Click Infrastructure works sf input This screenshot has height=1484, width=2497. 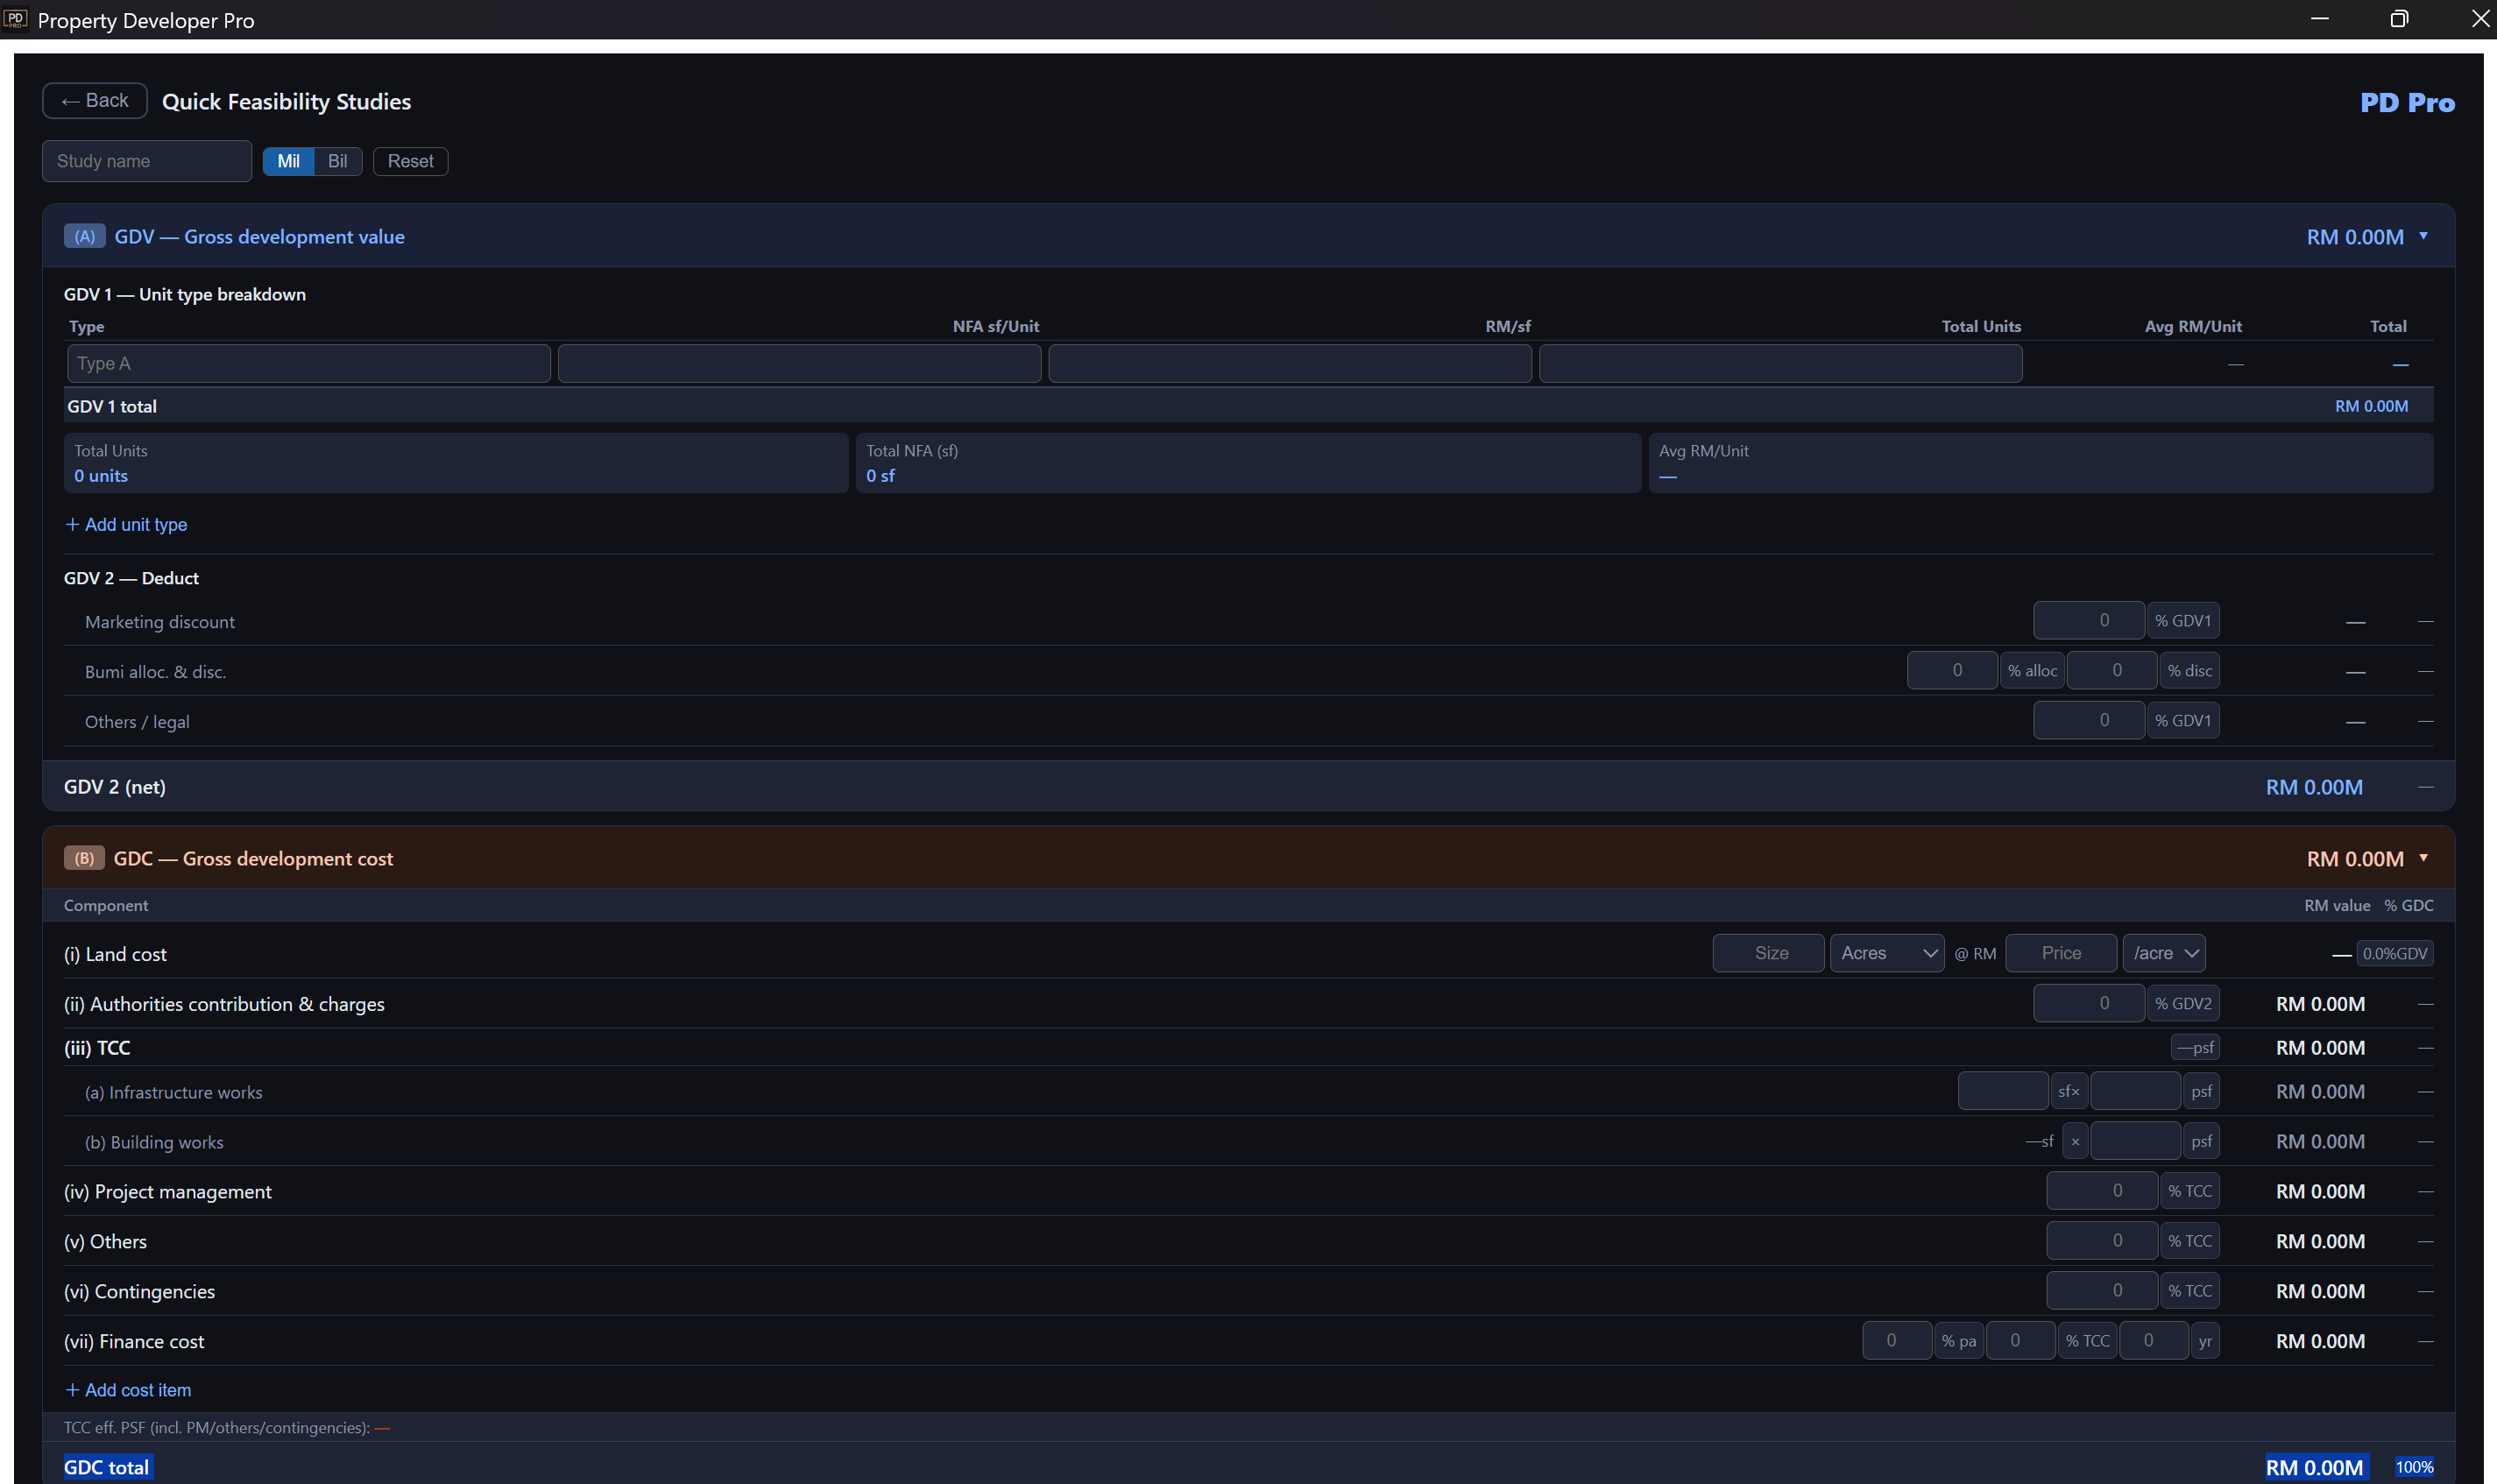pos(2003,1091)
